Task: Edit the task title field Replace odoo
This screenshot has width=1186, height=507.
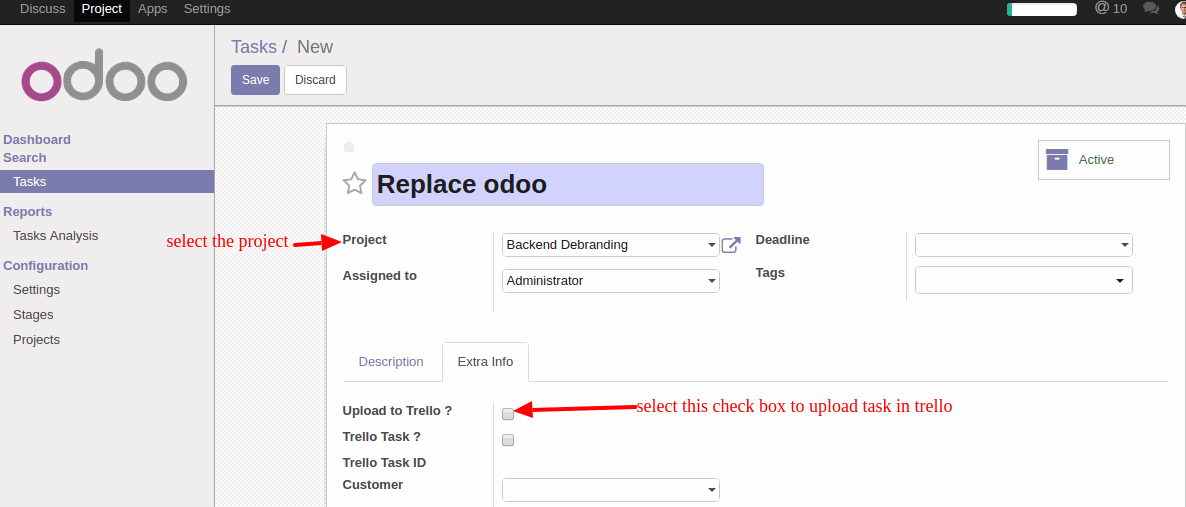Action: [567, 185]
